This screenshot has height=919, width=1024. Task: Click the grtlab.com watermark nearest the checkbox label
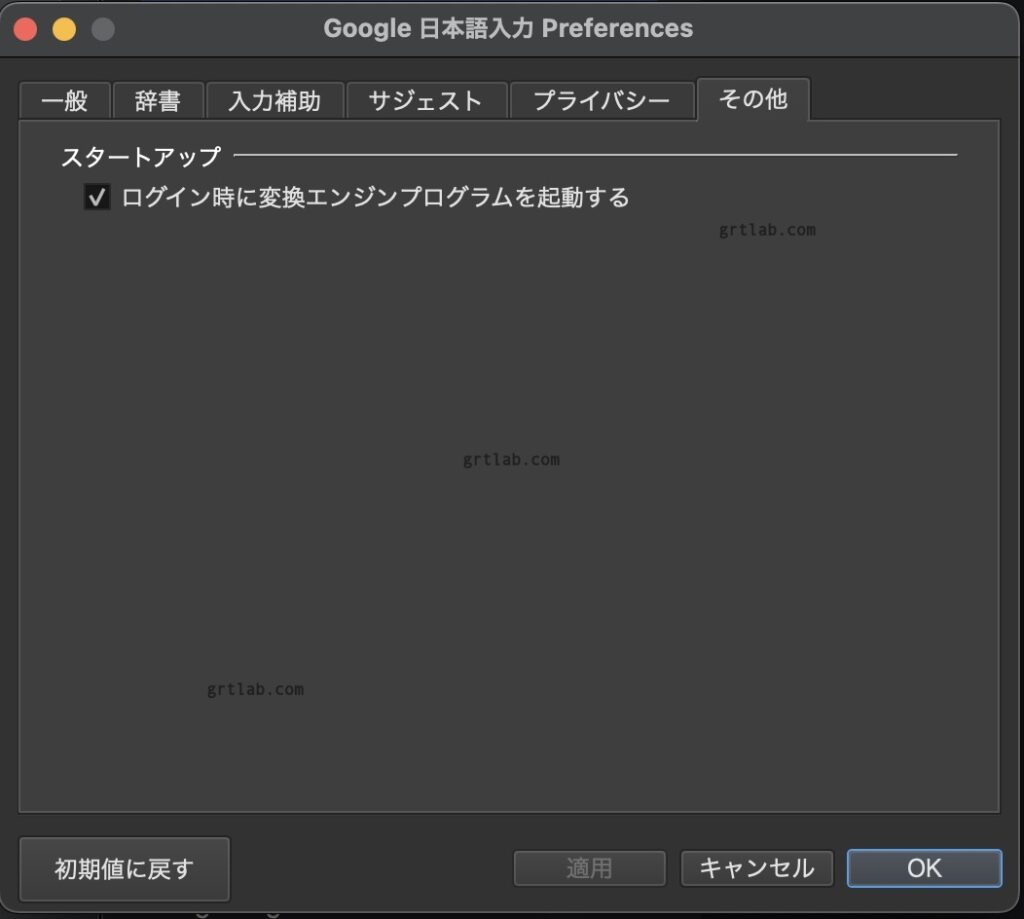click(767, 230)
